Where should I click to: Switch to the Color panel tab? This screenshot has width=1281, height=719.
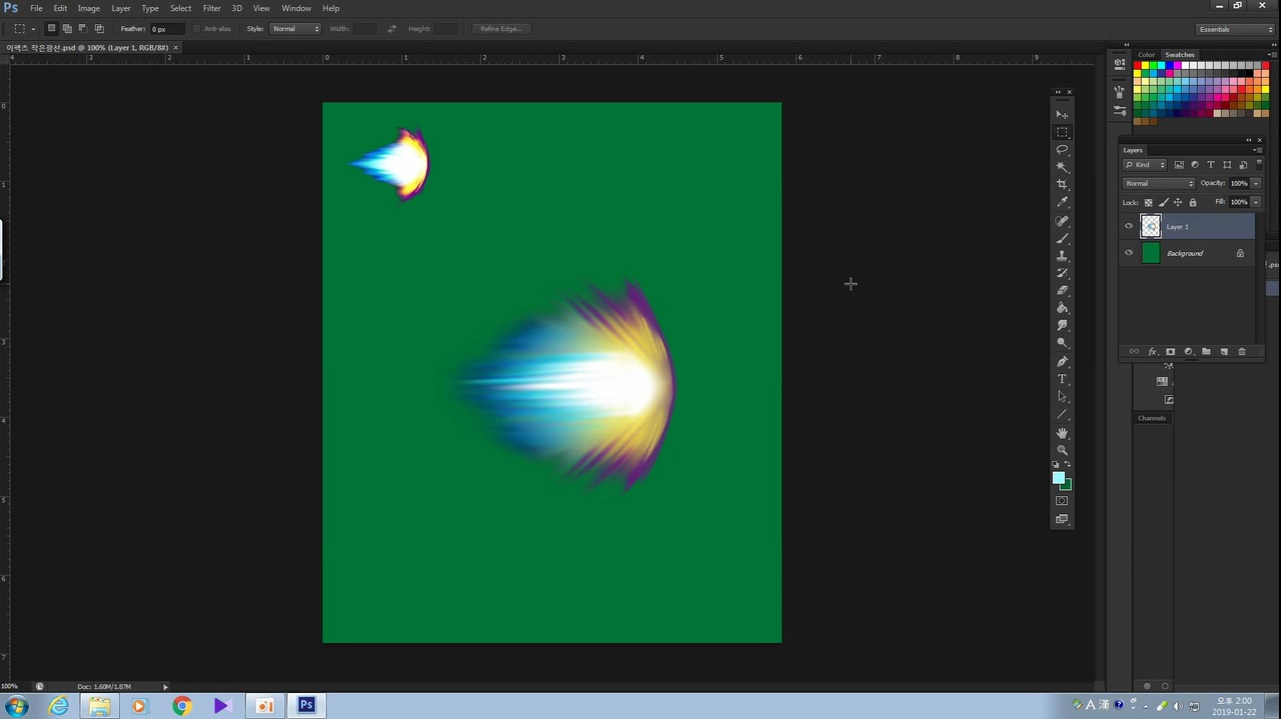pyautogui.click(x=1146, y=55)
